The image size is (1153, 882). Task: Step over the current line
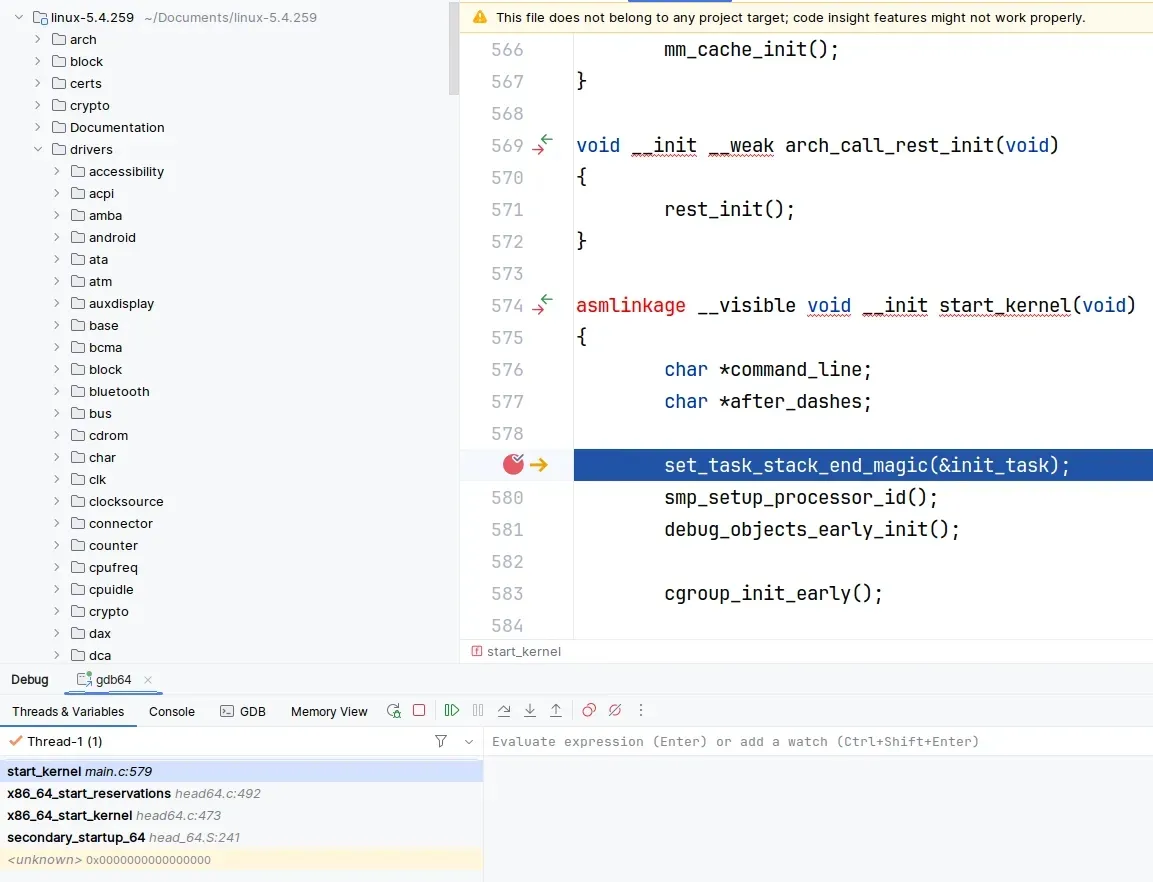[504, 711]
